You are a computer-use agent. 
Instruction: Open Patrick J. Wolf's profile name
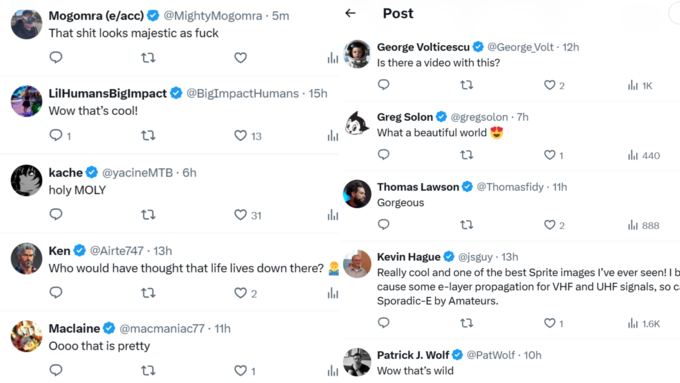tap(413, 355)
